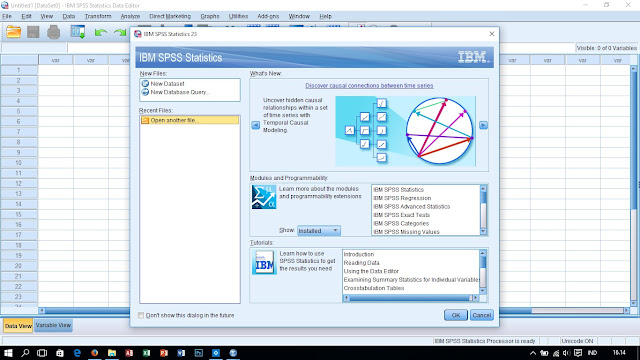
Task: Show previous What's New slide
Action: [256, 125]
